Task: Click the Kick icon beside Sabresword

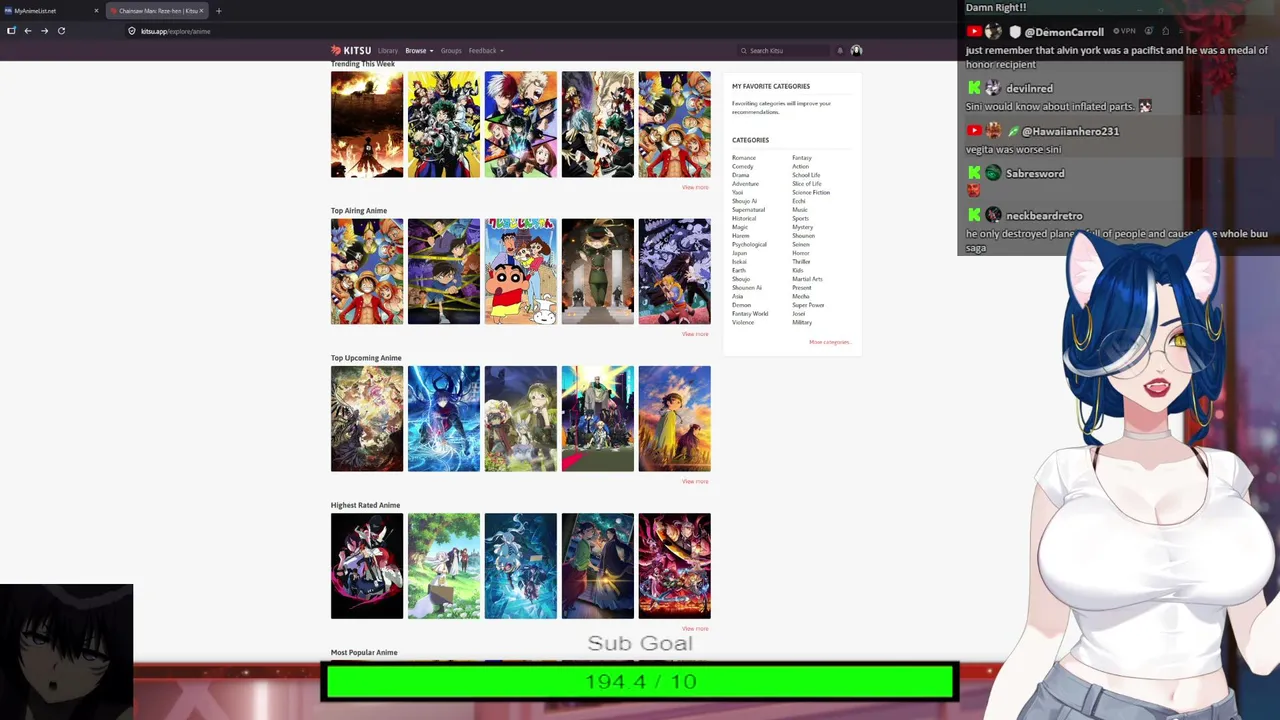Action: (974, 174)
